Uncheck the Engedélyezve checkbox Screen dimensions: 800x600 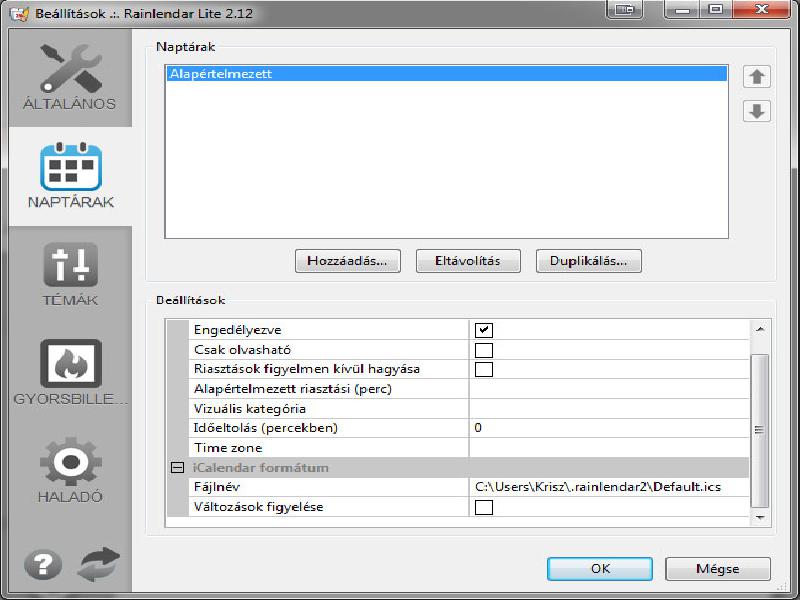click(x=484, y=330)
